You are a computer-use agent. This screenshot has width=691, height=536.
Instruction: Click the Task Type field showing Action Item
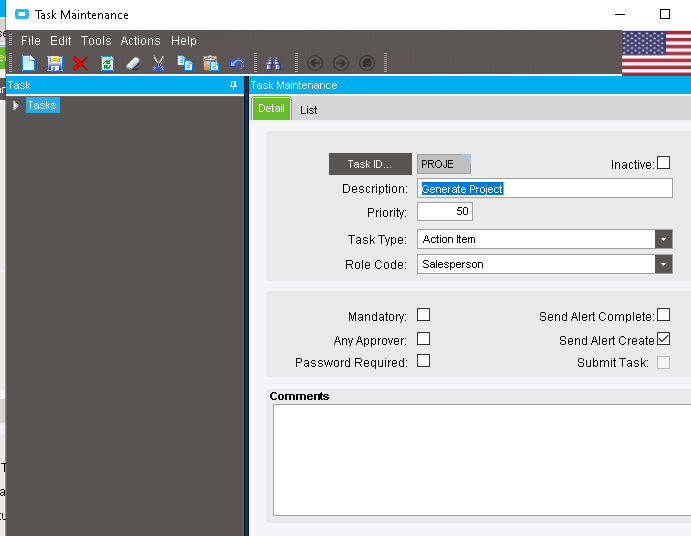tap(536, 239)
